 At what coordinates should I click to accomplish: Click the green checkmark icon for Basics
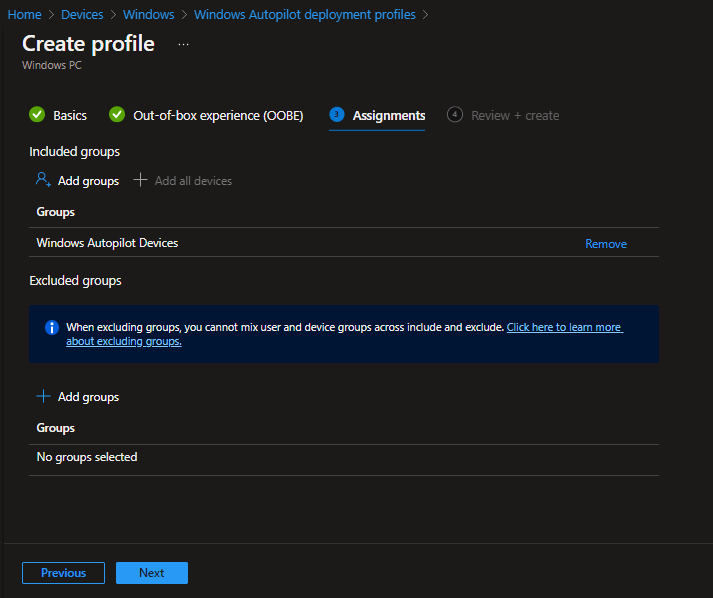(37, 115)
